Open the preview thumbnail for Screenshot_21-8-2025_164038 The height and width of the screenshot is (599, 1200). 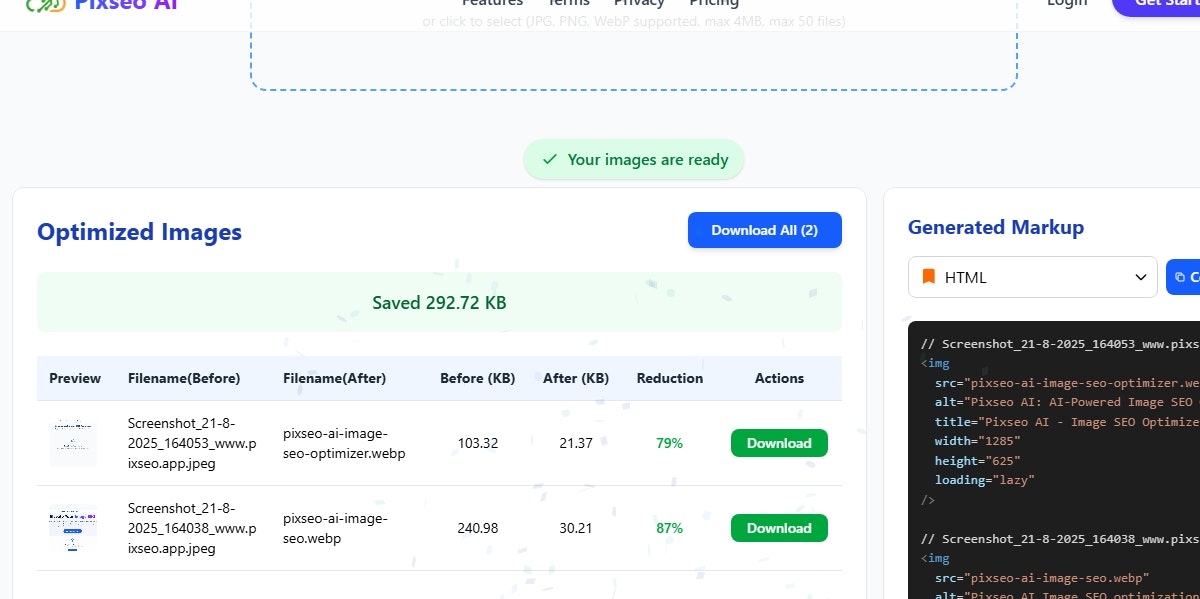pos(73,528)
